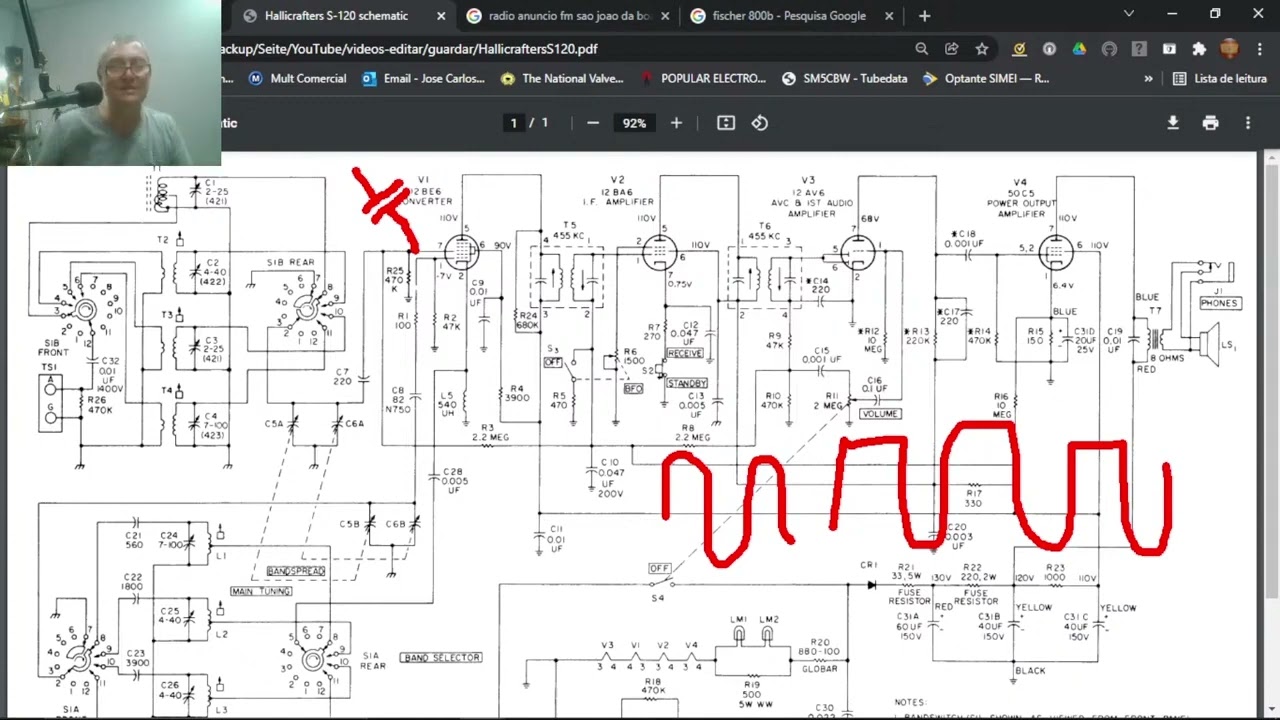Zoom out the PDF with the minus button
This screenshot has height=720, width=1280.
(x=593, y=123)
